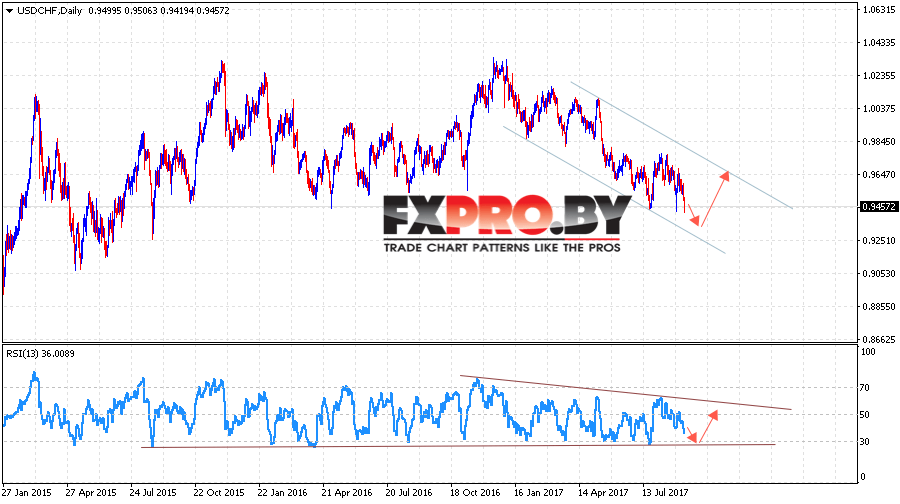Select the lower descending channel trendline
900x504 pixels.
tap(614, 190)
